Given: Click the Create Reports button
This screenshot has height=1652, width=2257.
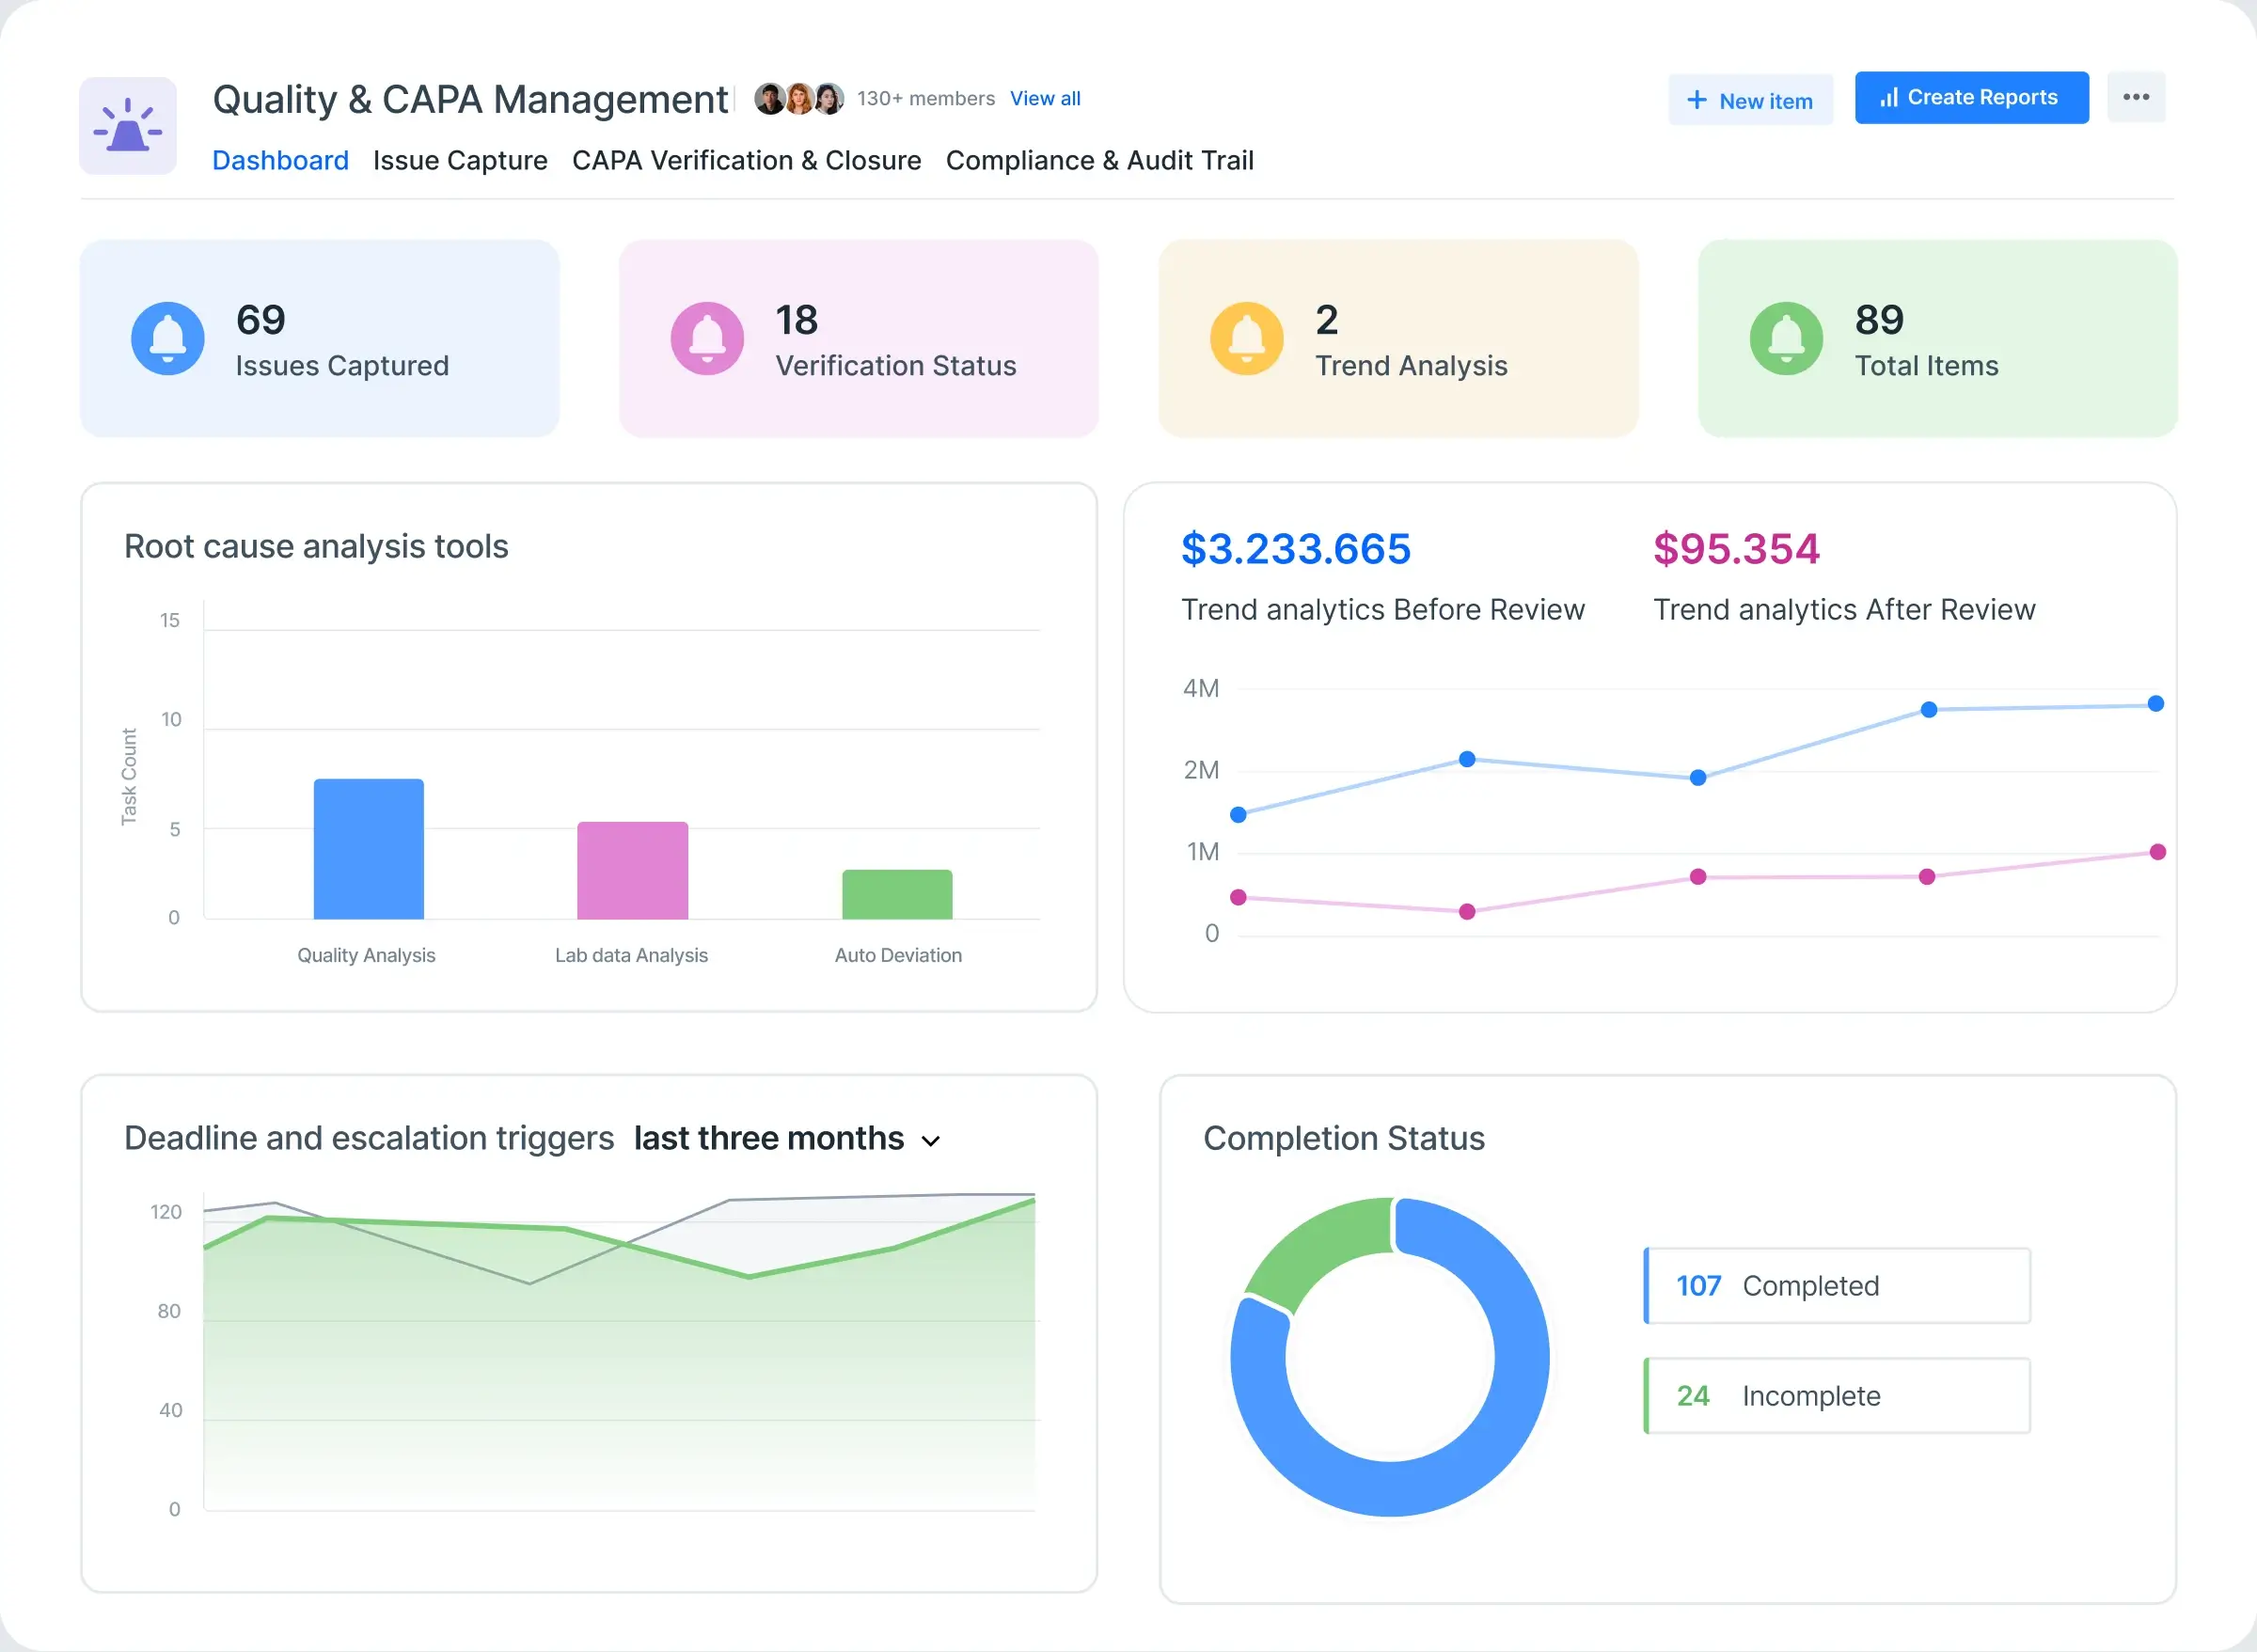Looking at the screenshot, I should (x=1971, y=98).
